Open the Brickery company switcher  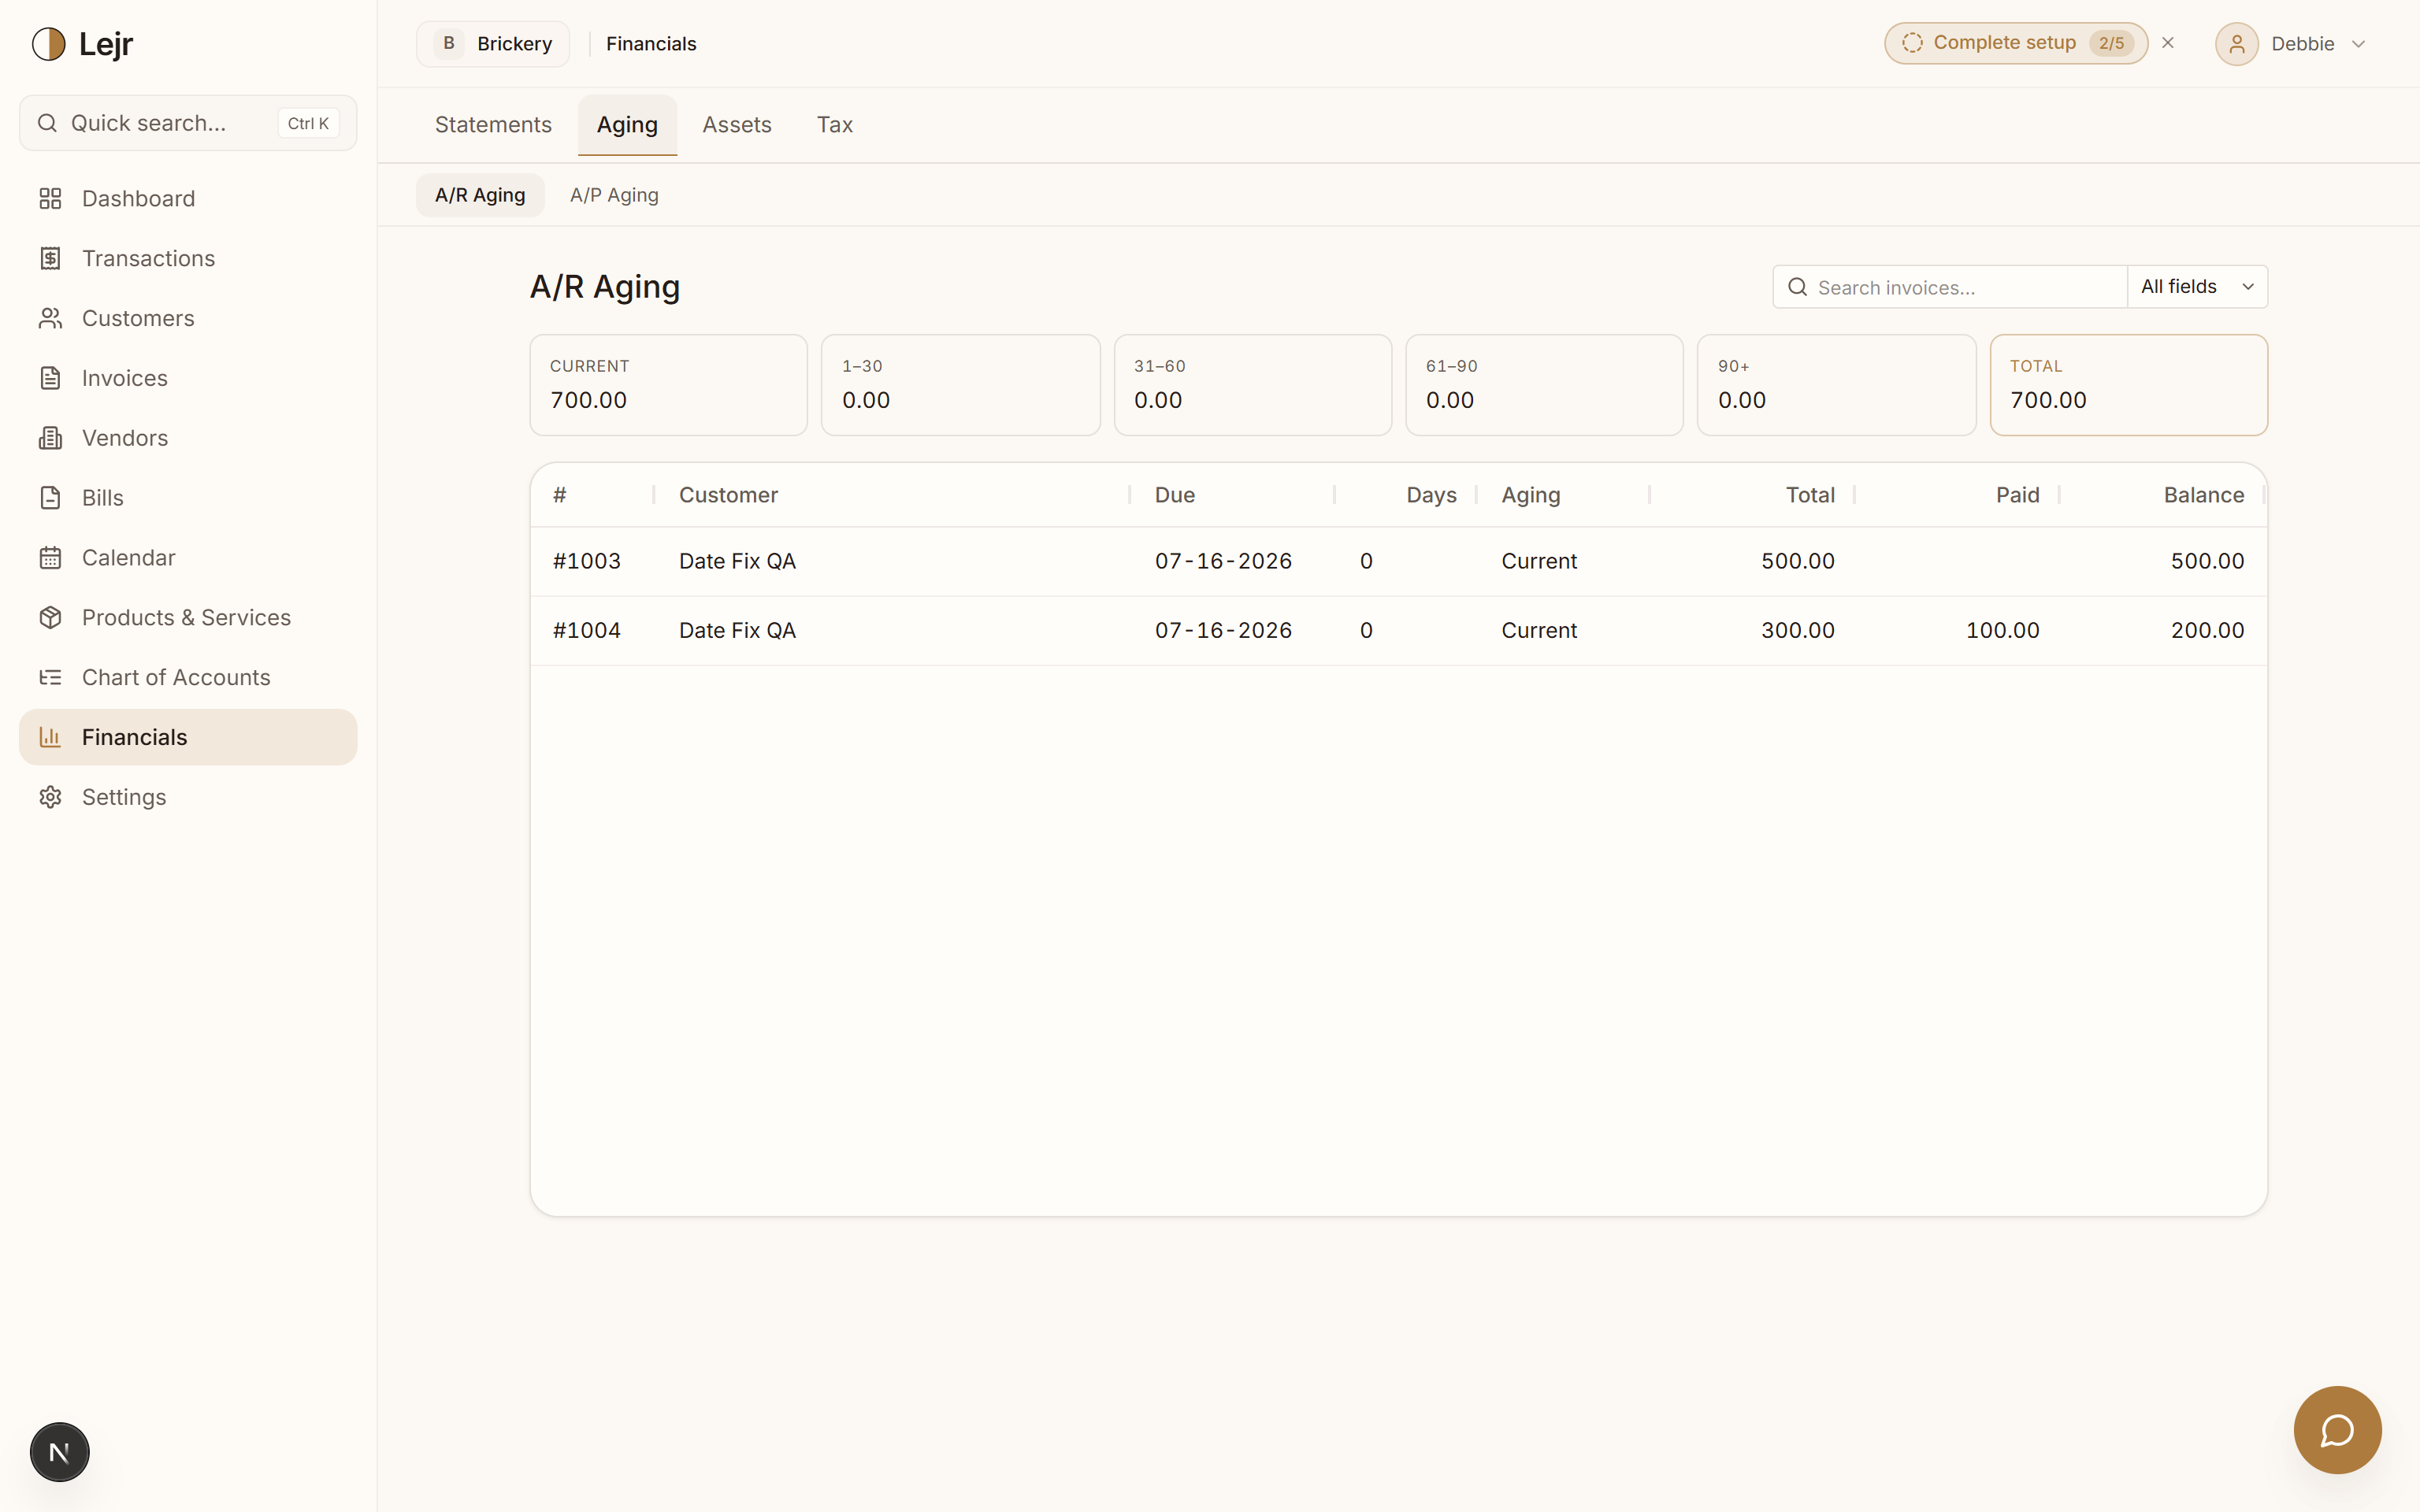493,44
